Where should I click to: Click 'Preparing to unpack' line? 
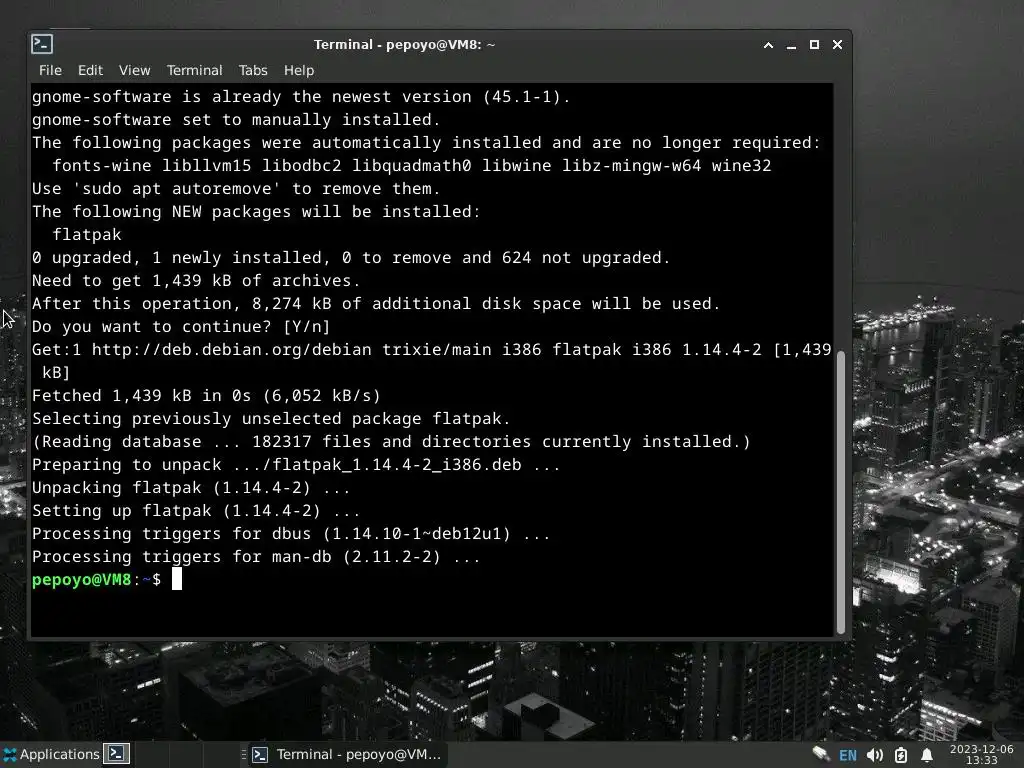coord(296,464)
